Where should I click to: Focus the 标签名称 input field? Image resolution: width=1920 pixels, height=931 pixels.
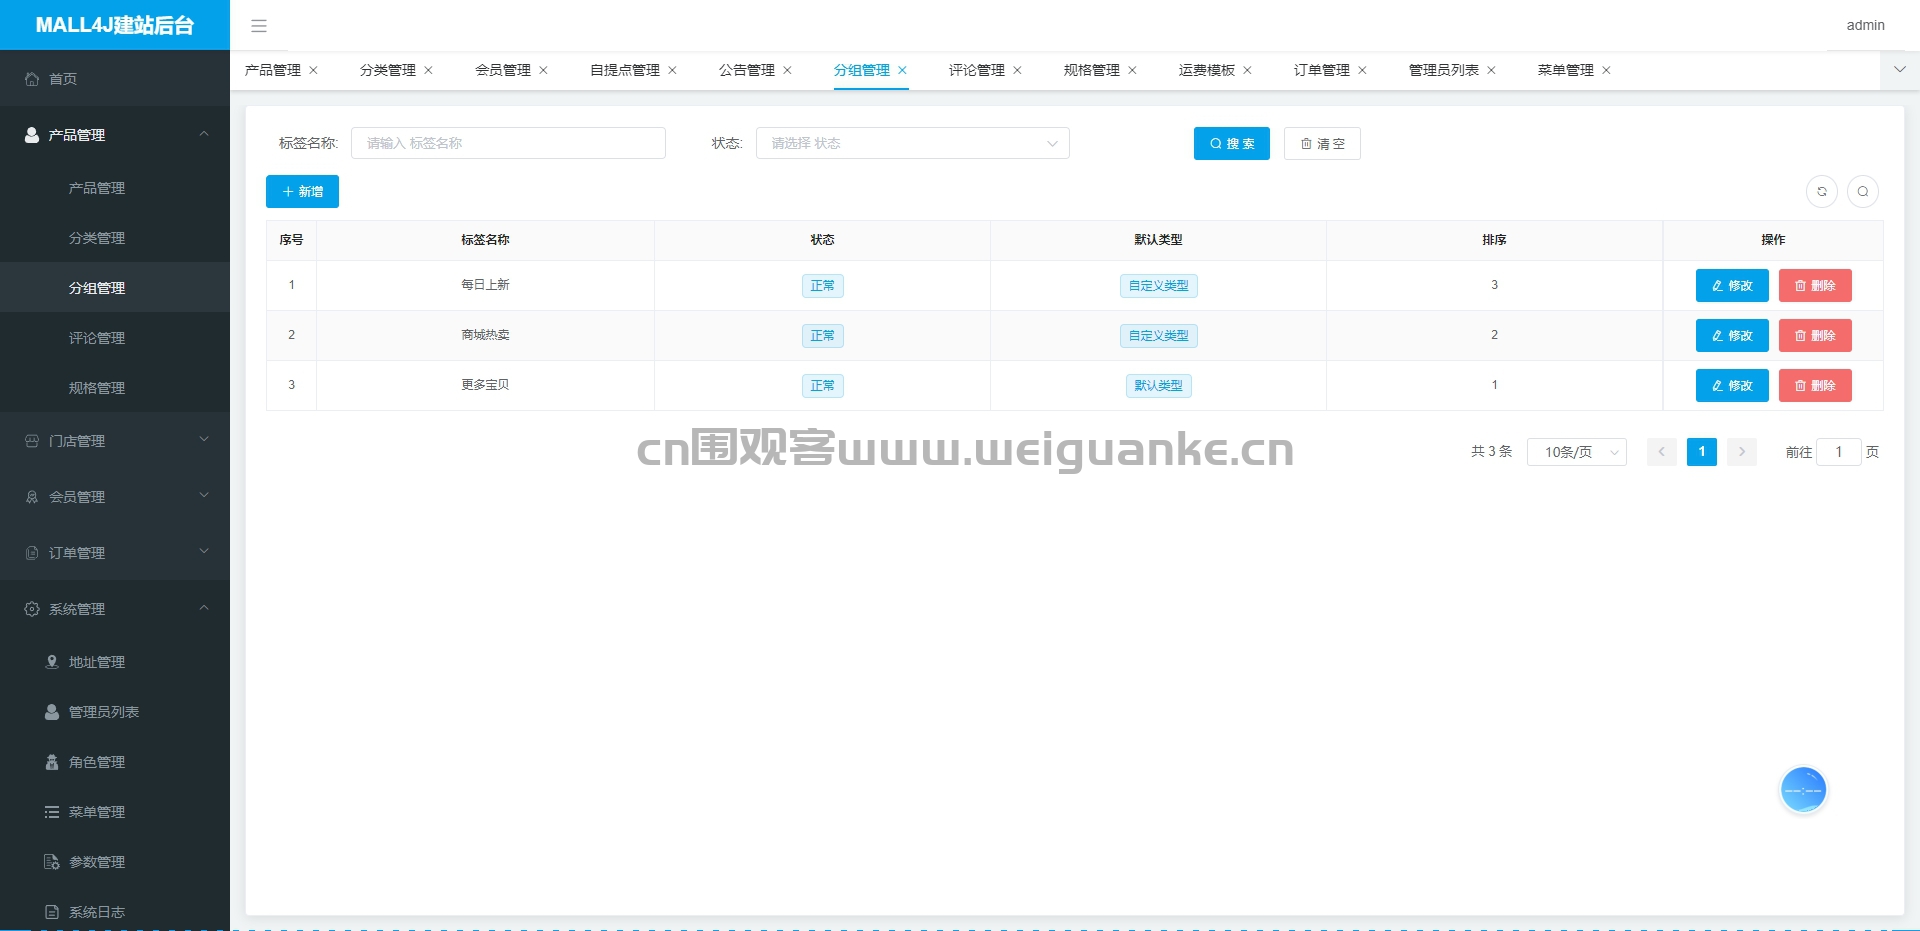(x=508, y=143)
